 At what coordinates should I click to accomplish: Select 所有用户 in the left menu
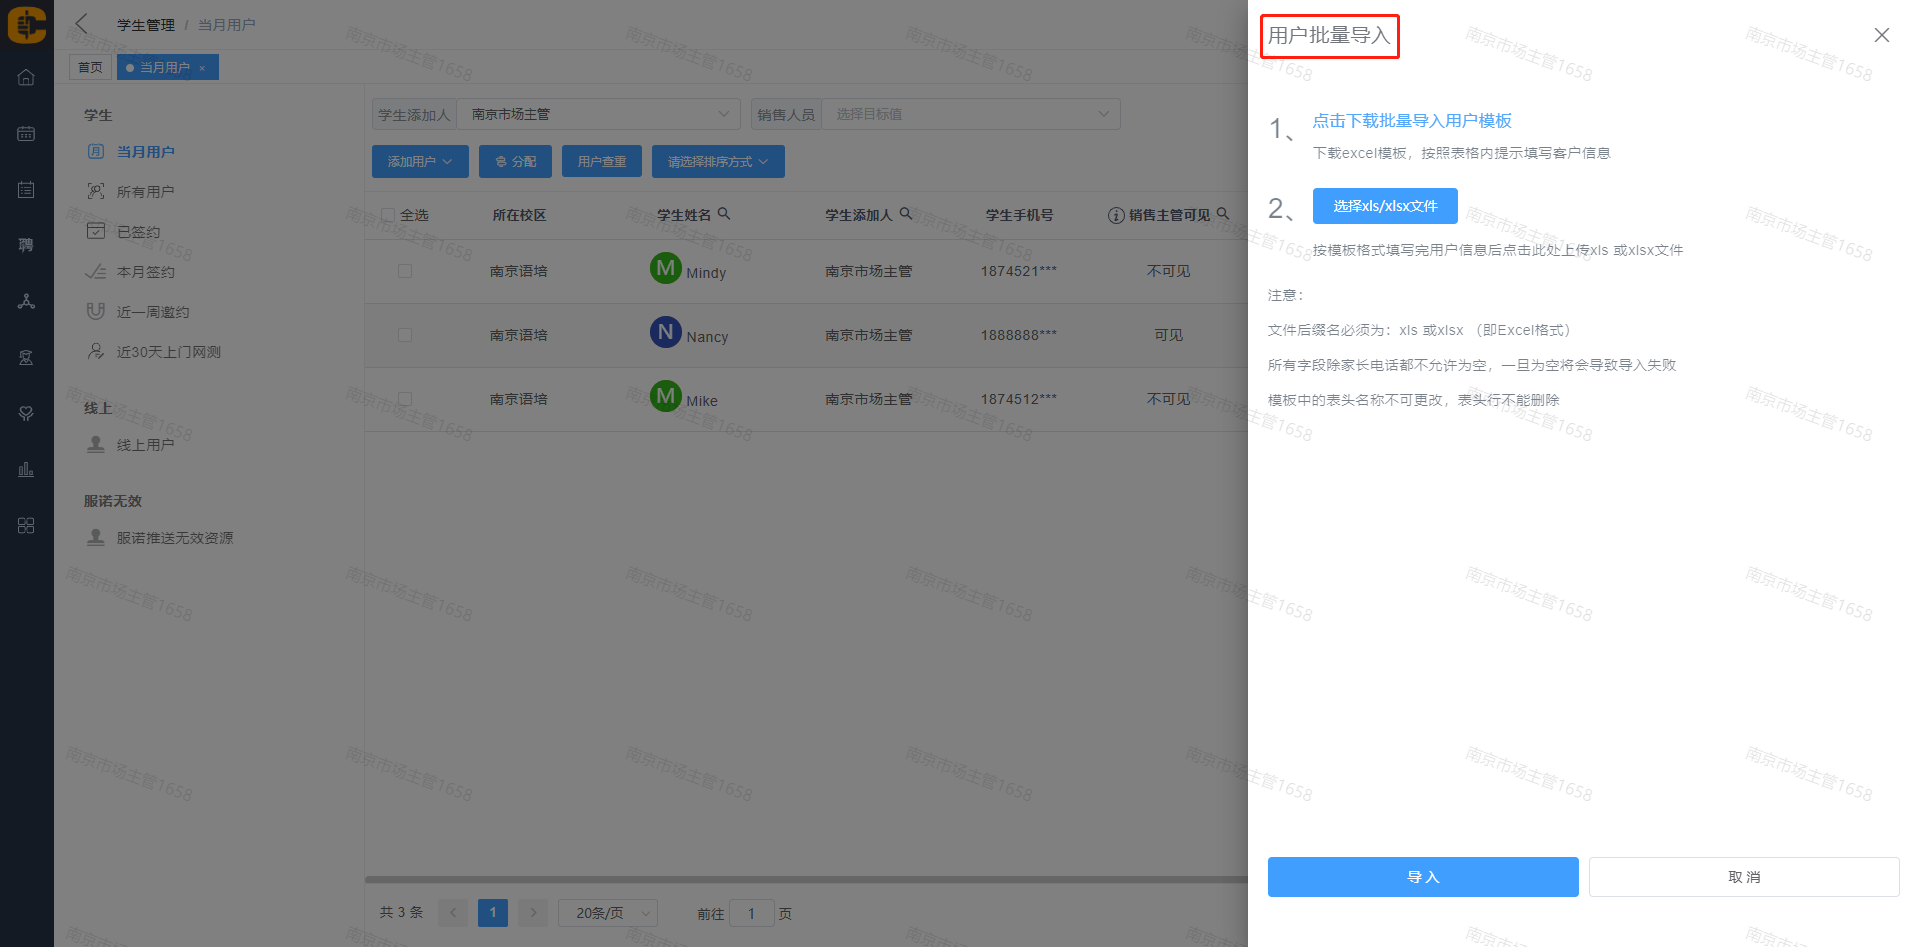coord(145,192)
